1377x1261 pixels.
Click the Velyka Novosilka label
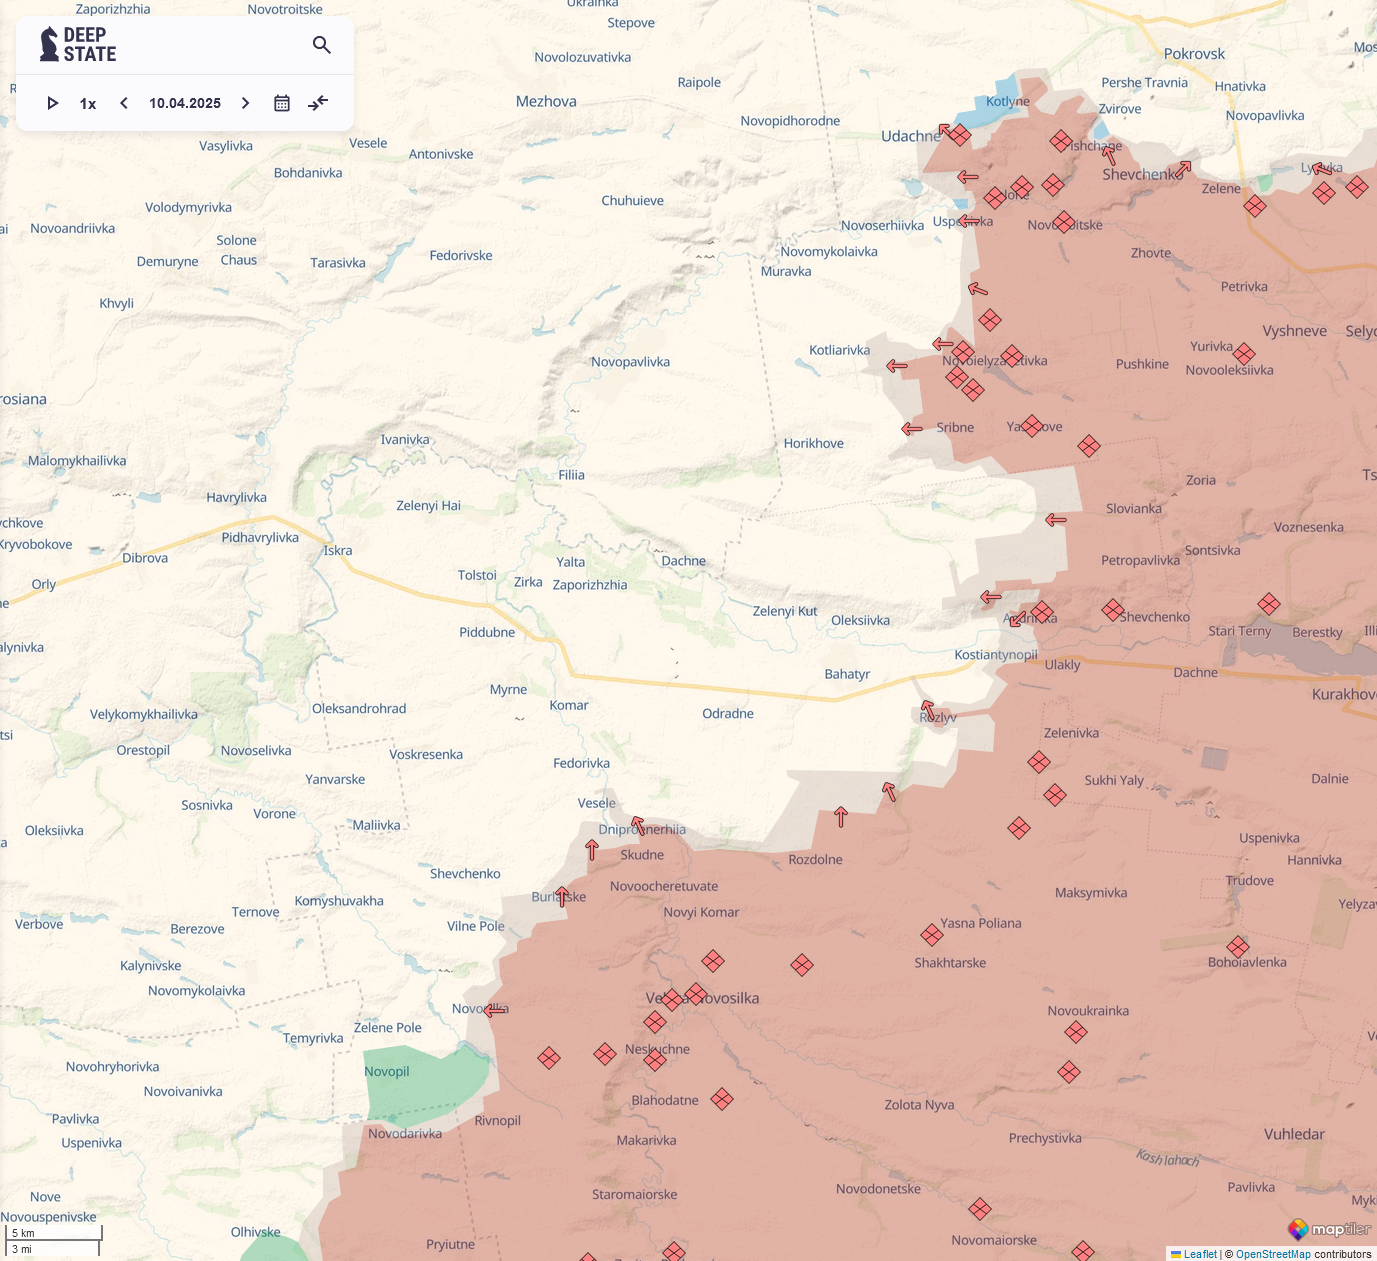(702, 998)
